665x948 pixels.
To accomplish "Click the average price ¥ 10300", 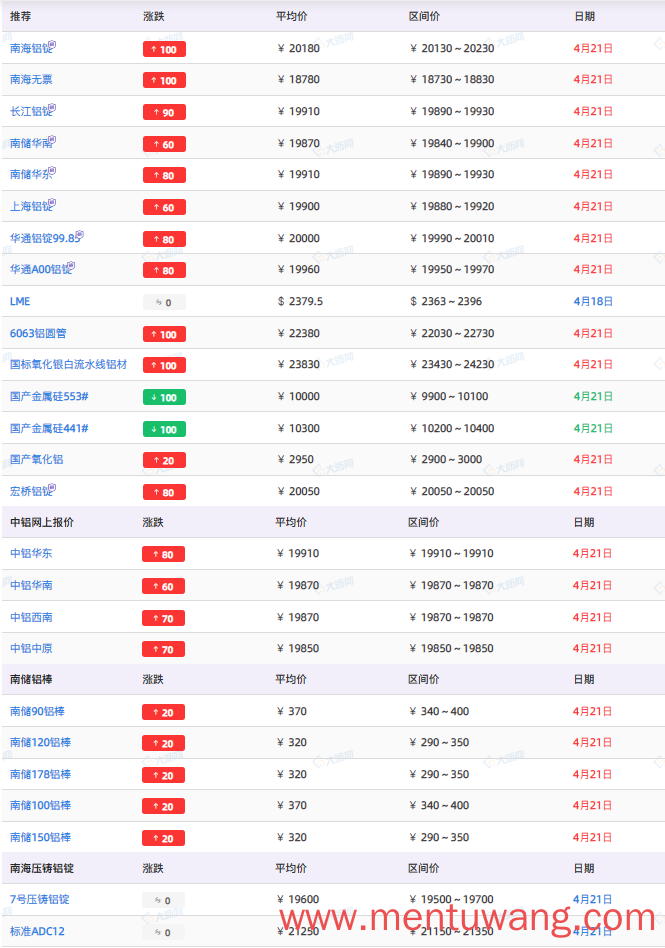I will pos(299,428).
